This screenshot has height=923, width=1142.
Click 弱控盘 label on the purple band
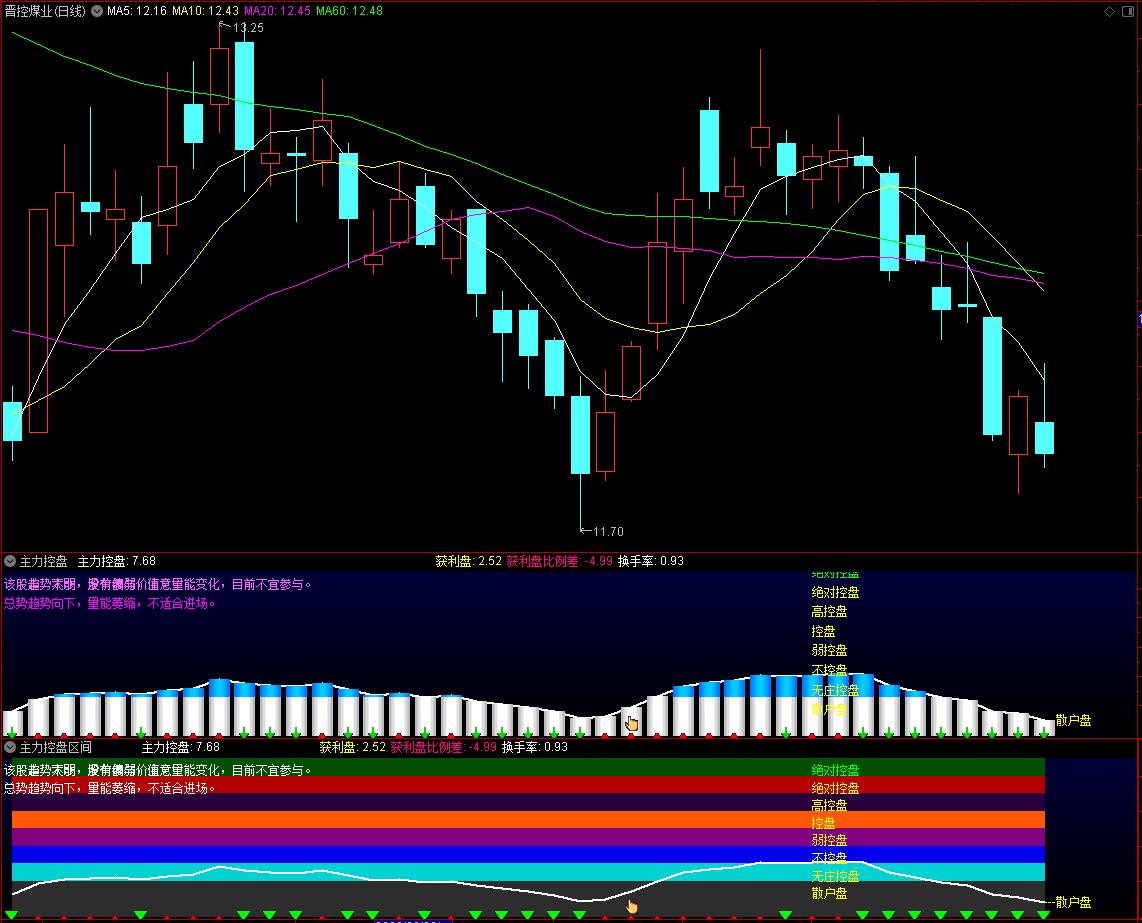point(830,840)
